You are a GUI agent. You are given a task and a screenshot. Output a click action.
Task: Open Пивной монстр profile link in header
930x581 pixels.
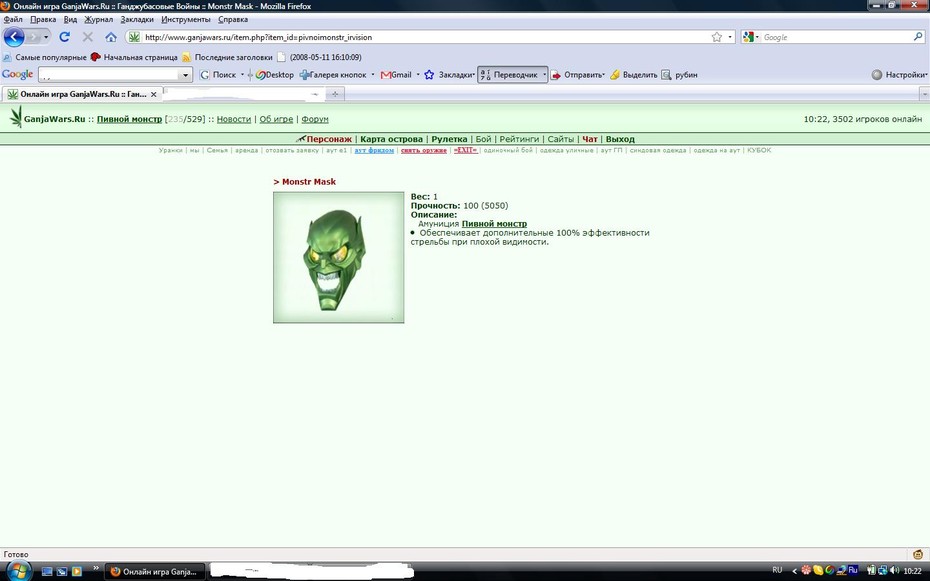point(129,119)
